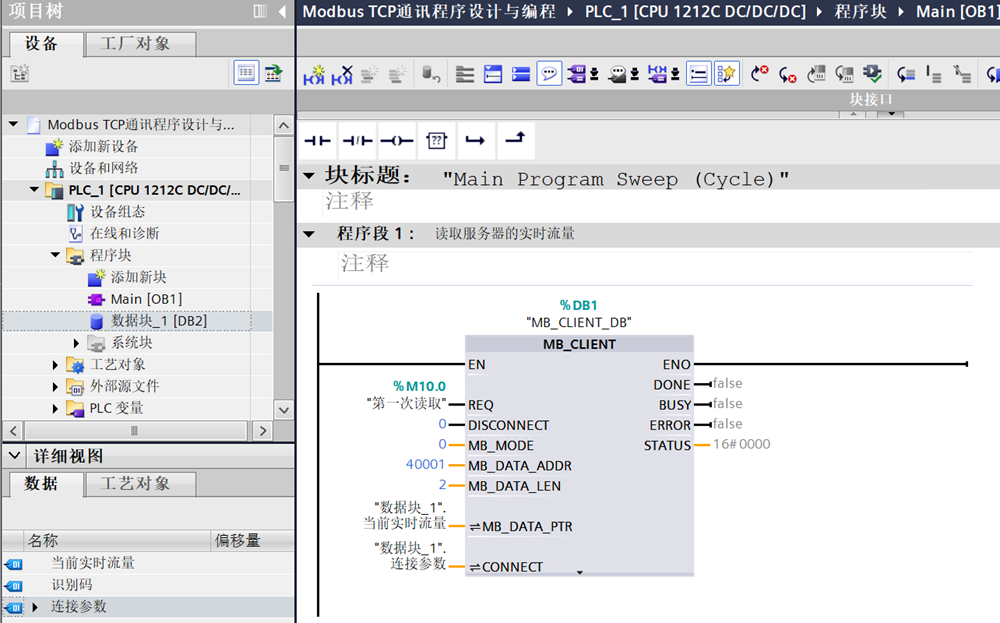Viewport: 1000px width, 623px height.
Task: Insert a normally closed contact
Action: (x=356, y=141)
